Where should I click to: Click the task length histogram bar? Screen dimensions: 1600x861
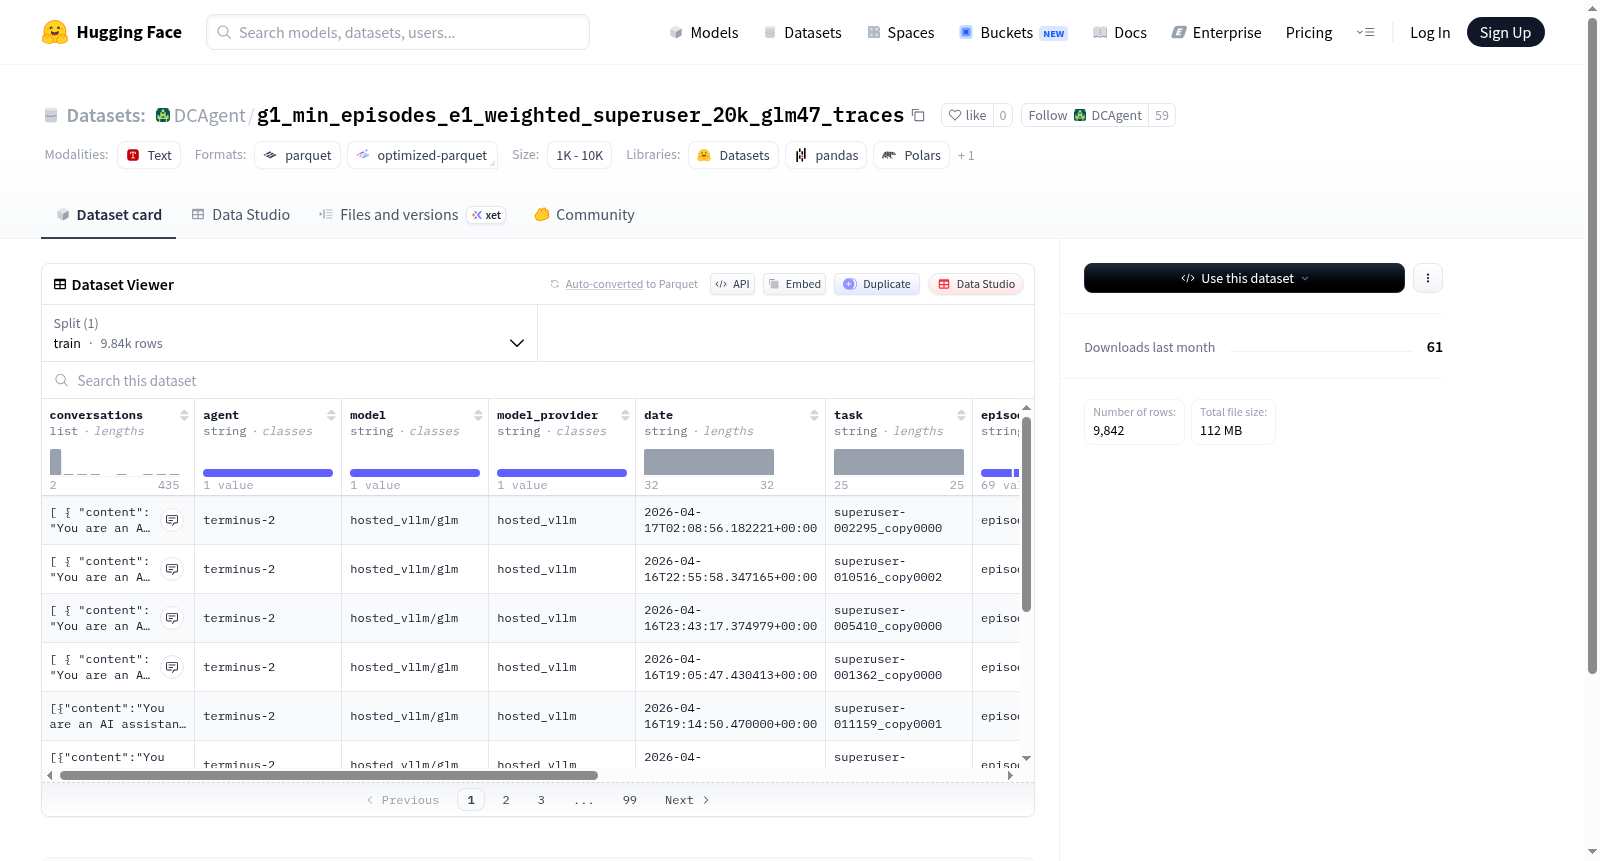pyautogui.click(x=899, y=462)
